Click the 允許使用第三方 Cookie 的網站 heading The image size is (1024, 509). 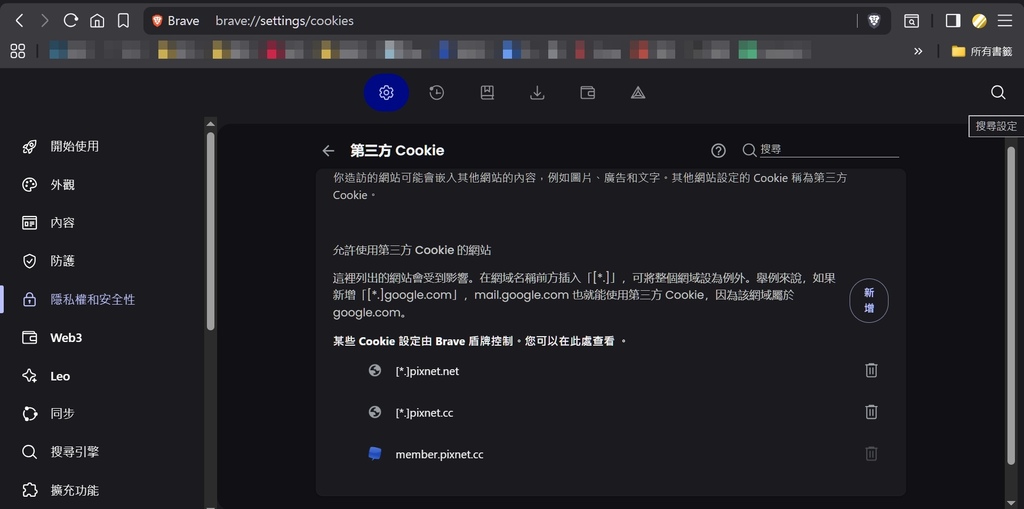coord(411,250)
